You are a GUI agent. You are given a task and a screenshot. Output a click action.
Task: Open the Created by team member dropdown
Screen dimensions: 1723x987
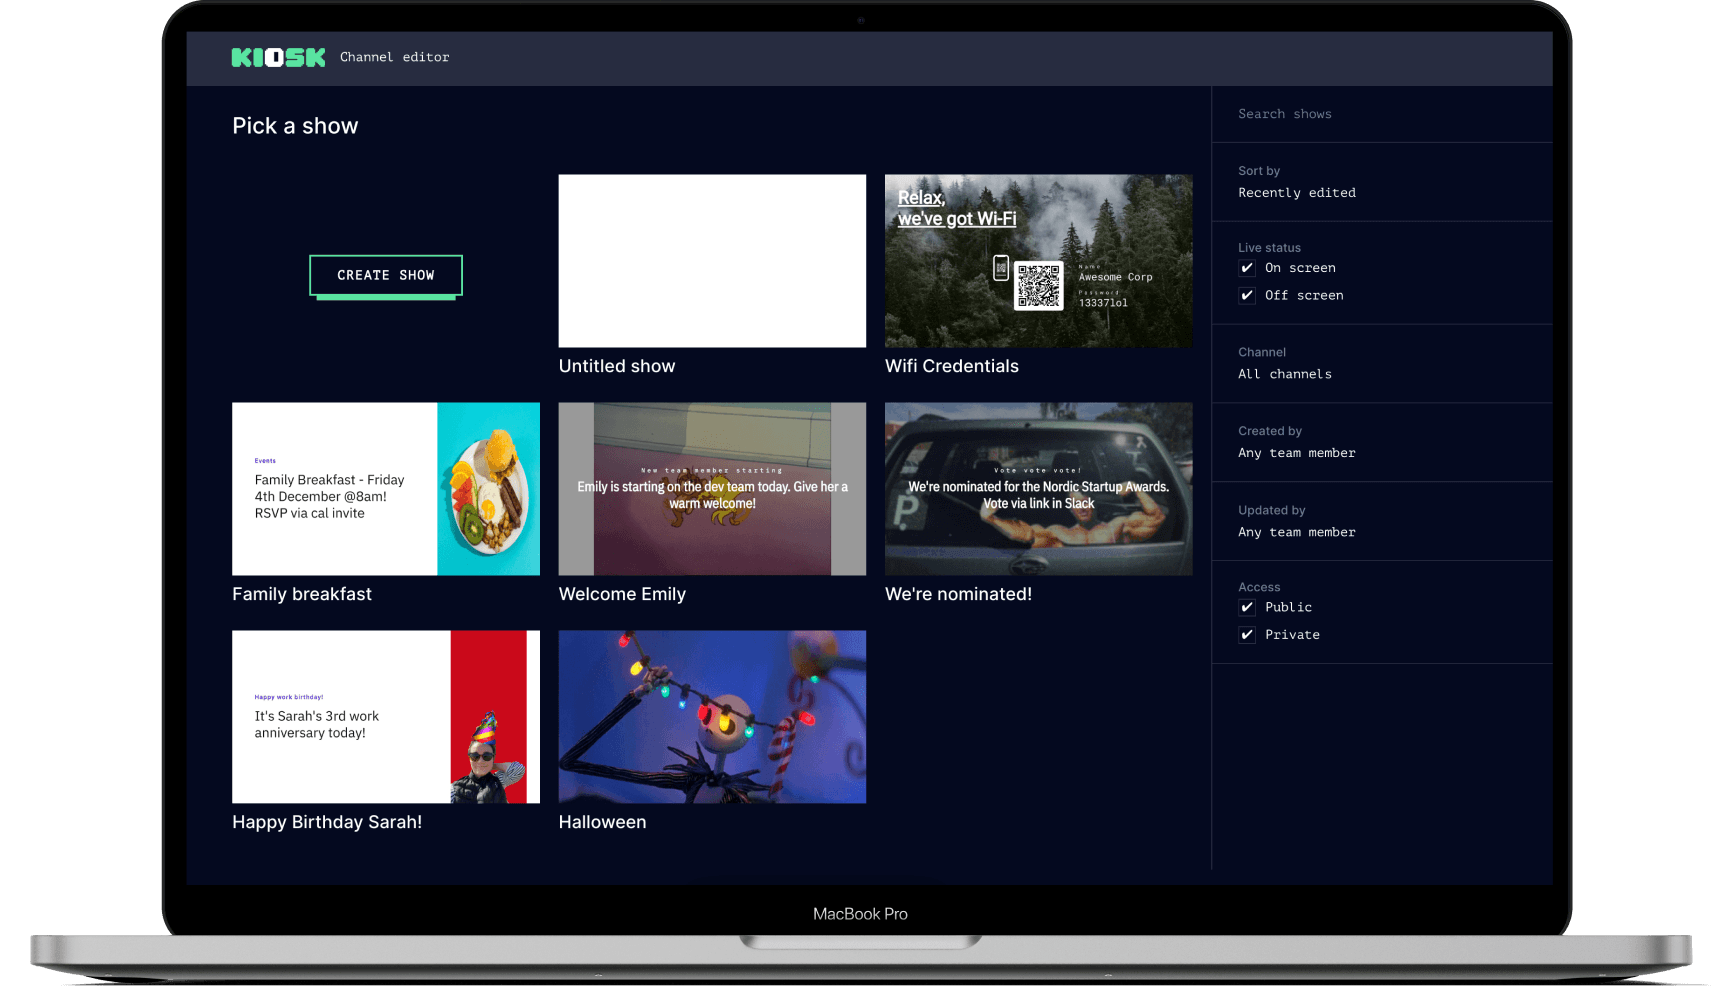[1296, 453]
